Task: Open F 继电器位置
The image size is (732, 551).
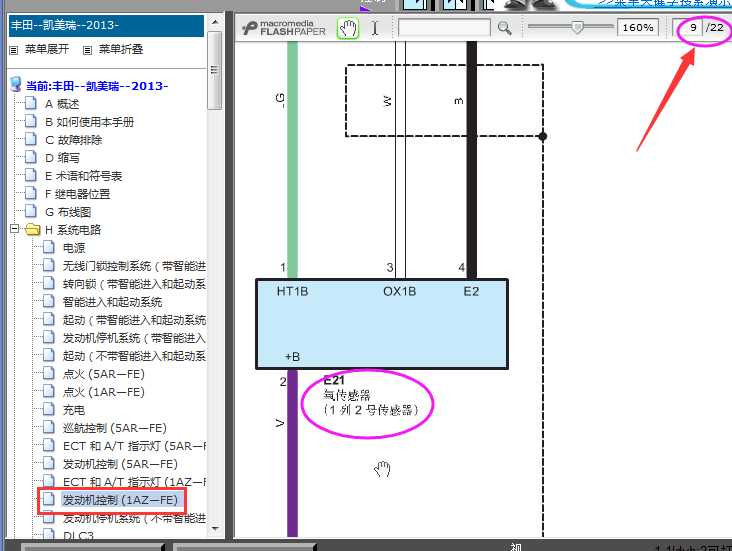Action: coord(77,194)
